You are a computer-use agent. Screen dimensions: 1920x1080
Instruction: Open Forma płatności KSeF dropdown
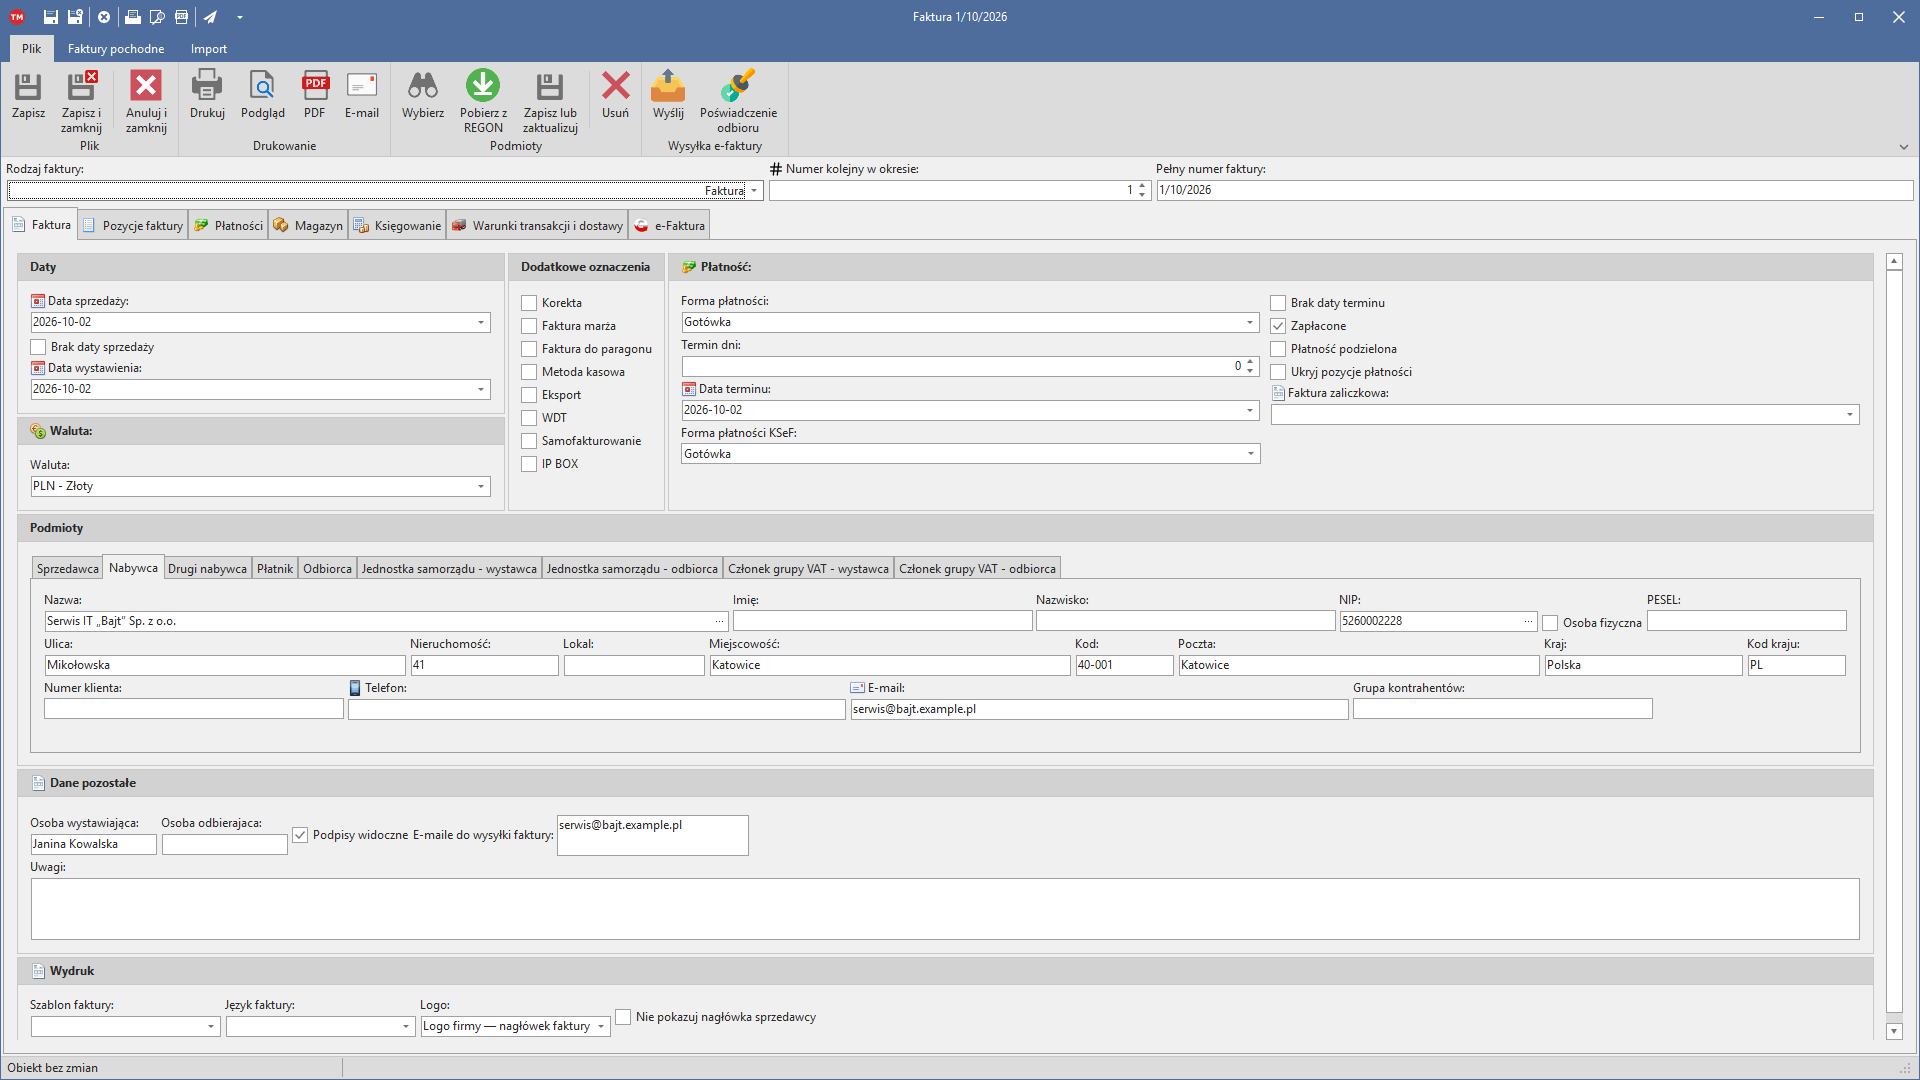[1250, 454]
